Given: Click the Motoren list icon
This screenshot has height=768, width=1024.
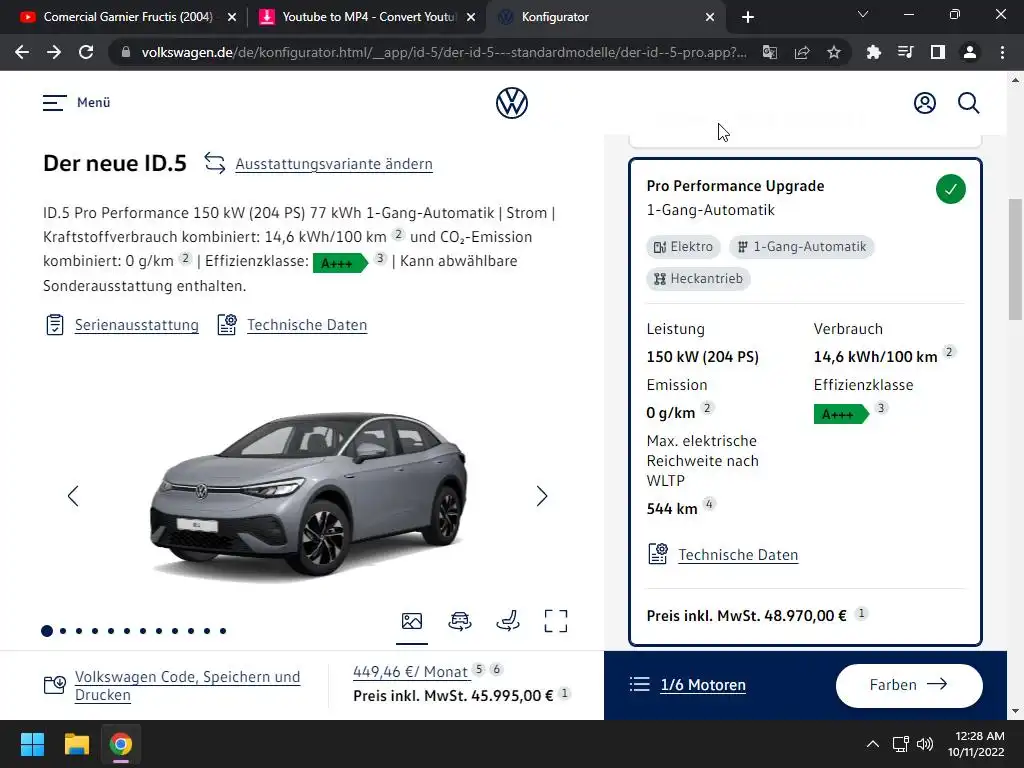Looking at the screenshot, I should [x=640, y=684].
